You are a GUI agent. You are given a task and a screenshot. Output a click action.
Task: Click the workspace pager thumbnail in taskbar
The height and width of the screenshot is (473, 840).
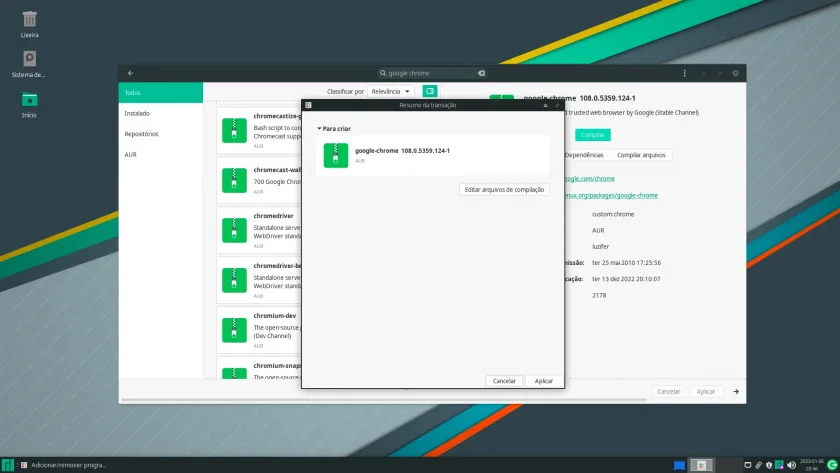point(701,465)
